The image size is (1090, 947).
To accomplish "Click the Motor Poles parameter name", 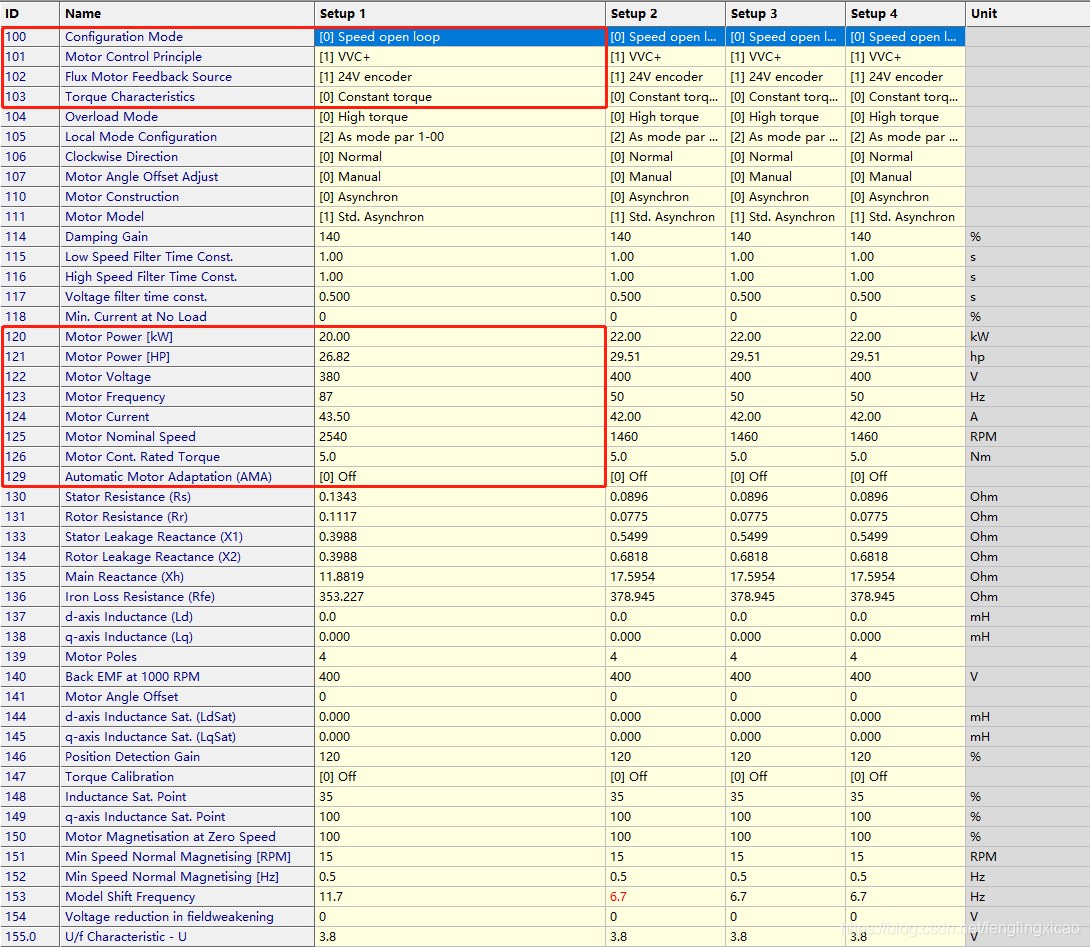I will (101, 657).
